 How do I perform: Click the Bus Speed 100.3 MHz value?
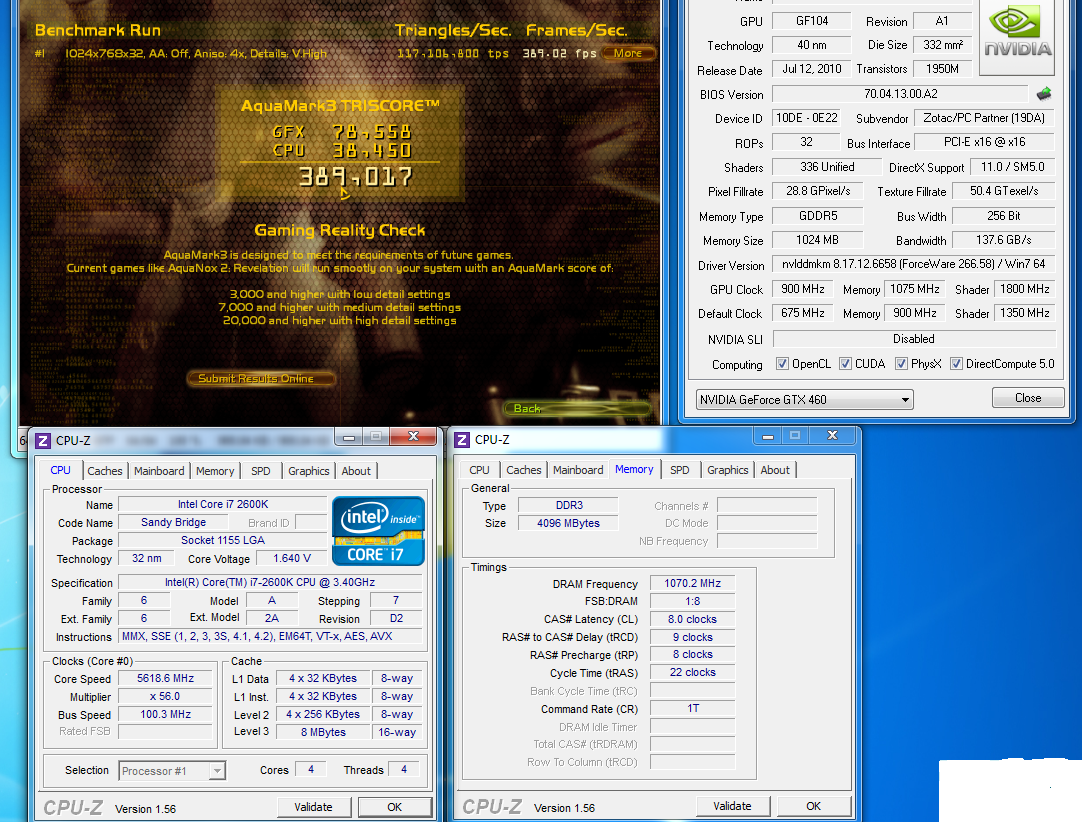166,714
